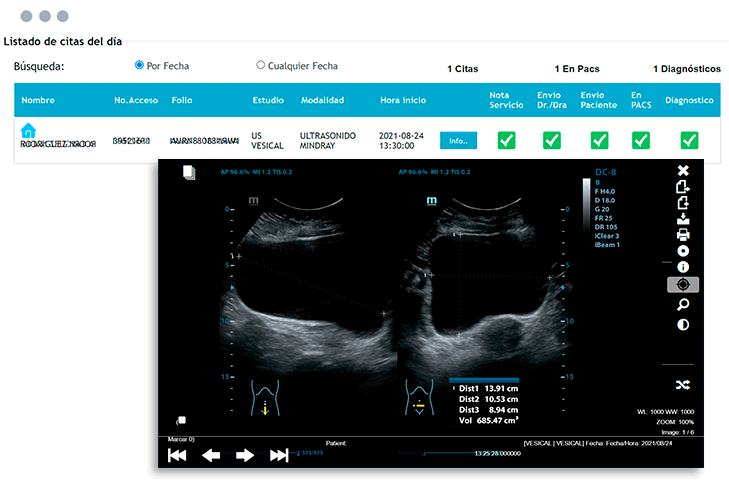Screen dimensions: 729x486
Task: Click the ZOOM: 100% readout
Action: pyautogui.click(x=675, y=422)
